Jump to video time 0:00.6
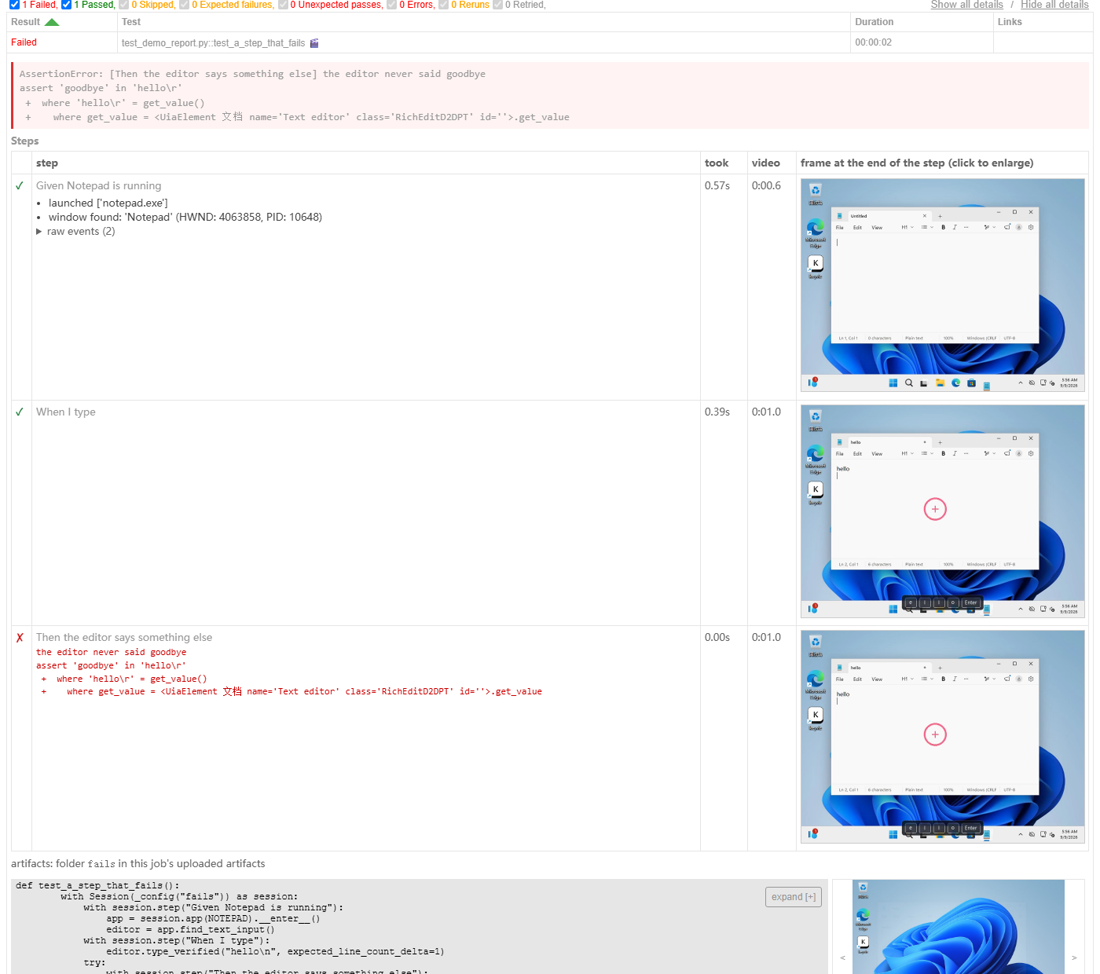Viewport: 1100px width, 974px height. pos(766,186)
